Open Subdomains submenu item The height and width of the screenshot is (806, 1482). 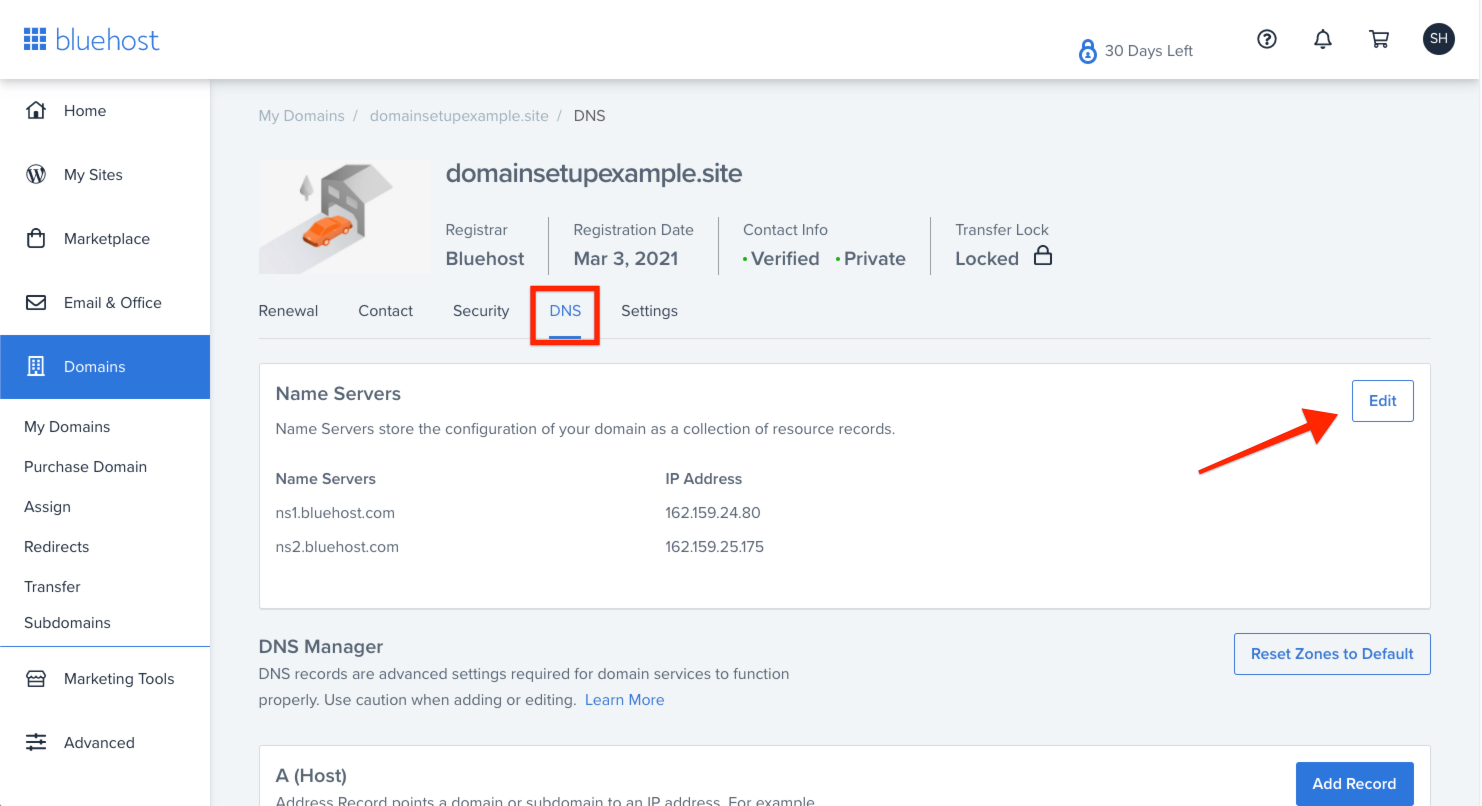67,623
